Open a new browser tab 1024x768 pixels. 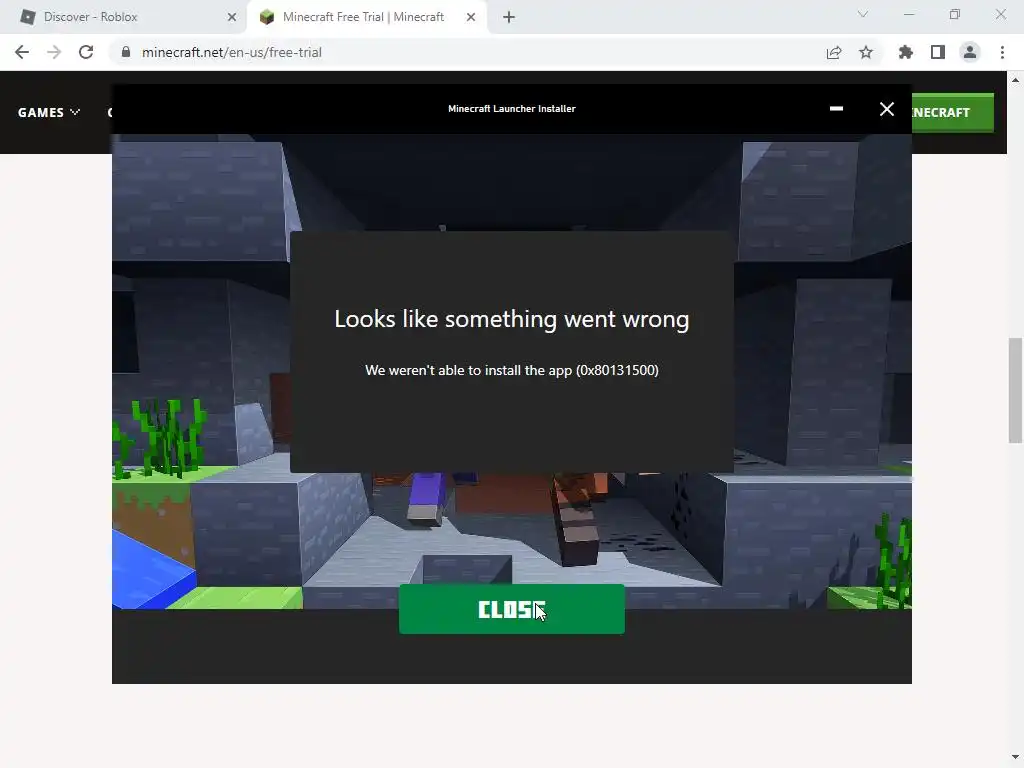coord(509,18)
